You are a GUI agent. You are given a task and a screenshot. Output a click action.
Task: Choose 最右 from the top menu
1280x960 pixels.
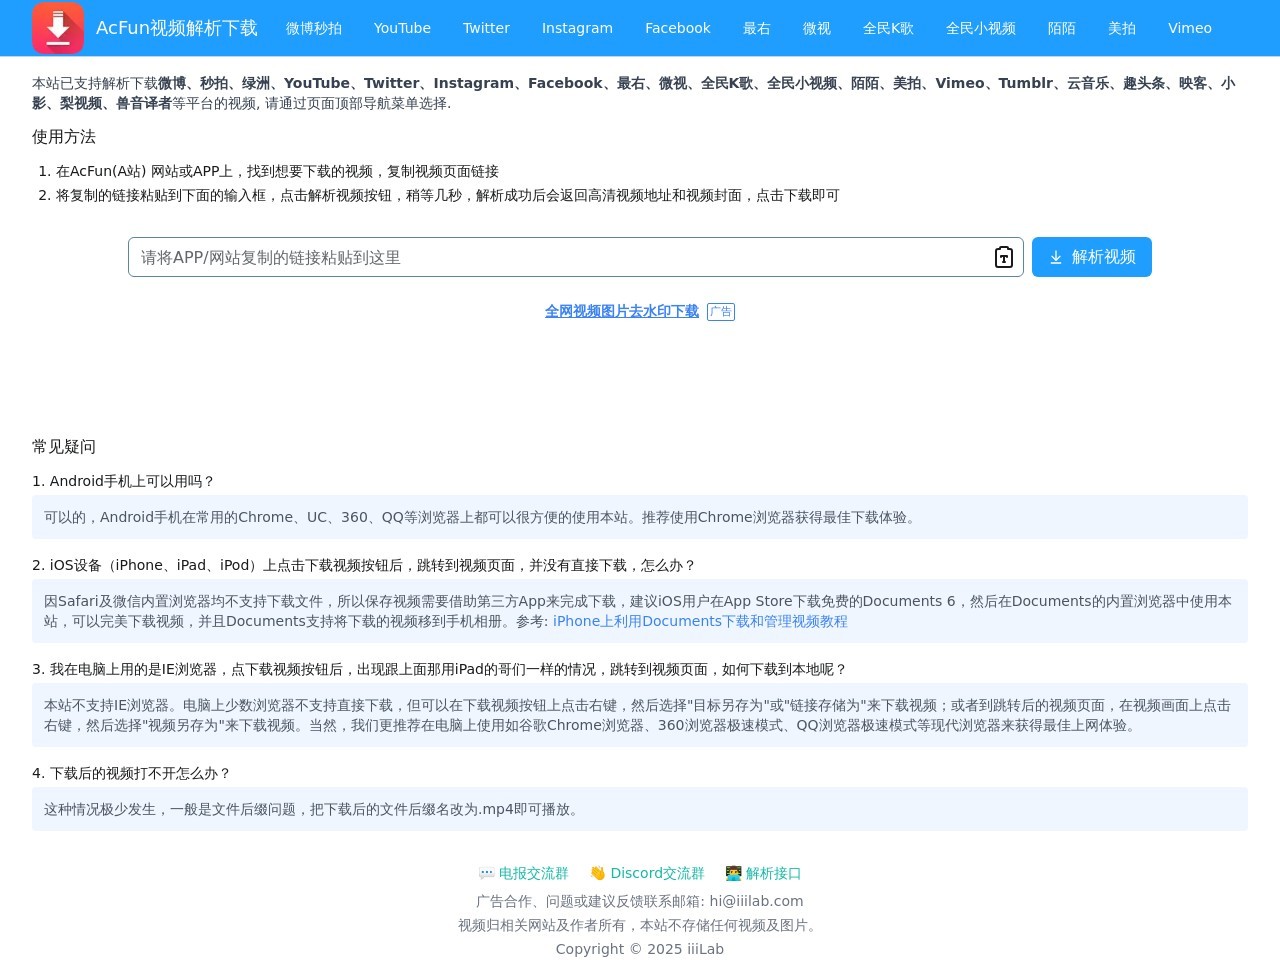[756, 28]
